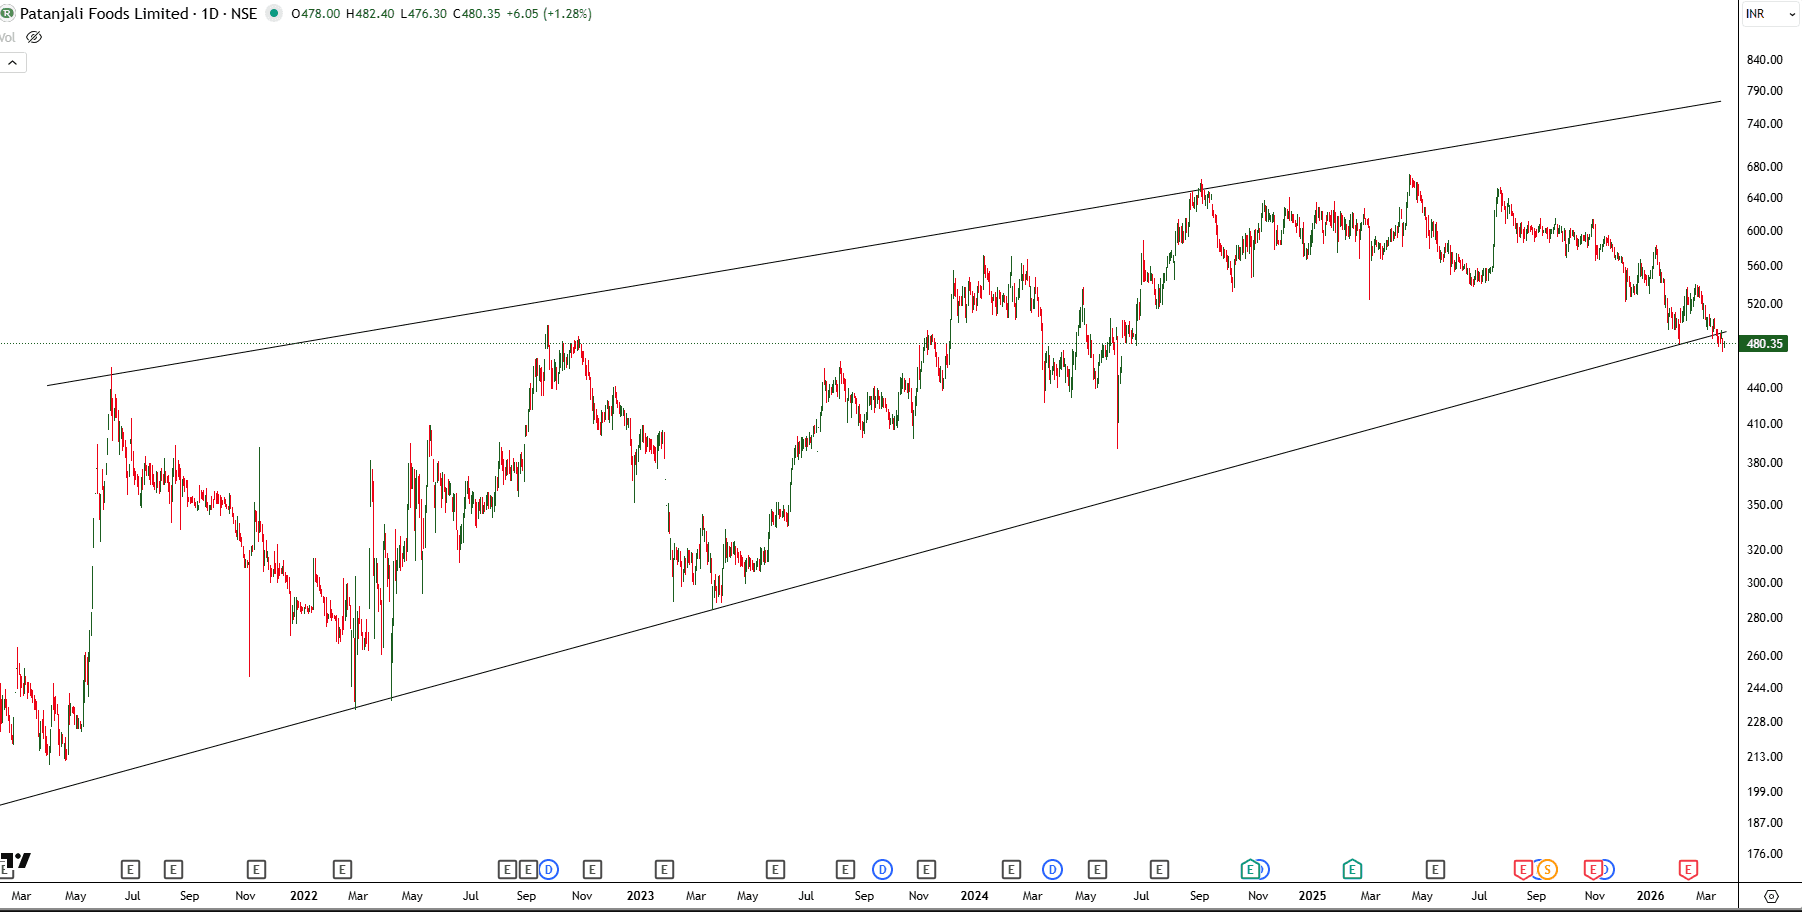Click the 560.00 price axis label
Screen dimensions: 1802x912
(1764, 266)
